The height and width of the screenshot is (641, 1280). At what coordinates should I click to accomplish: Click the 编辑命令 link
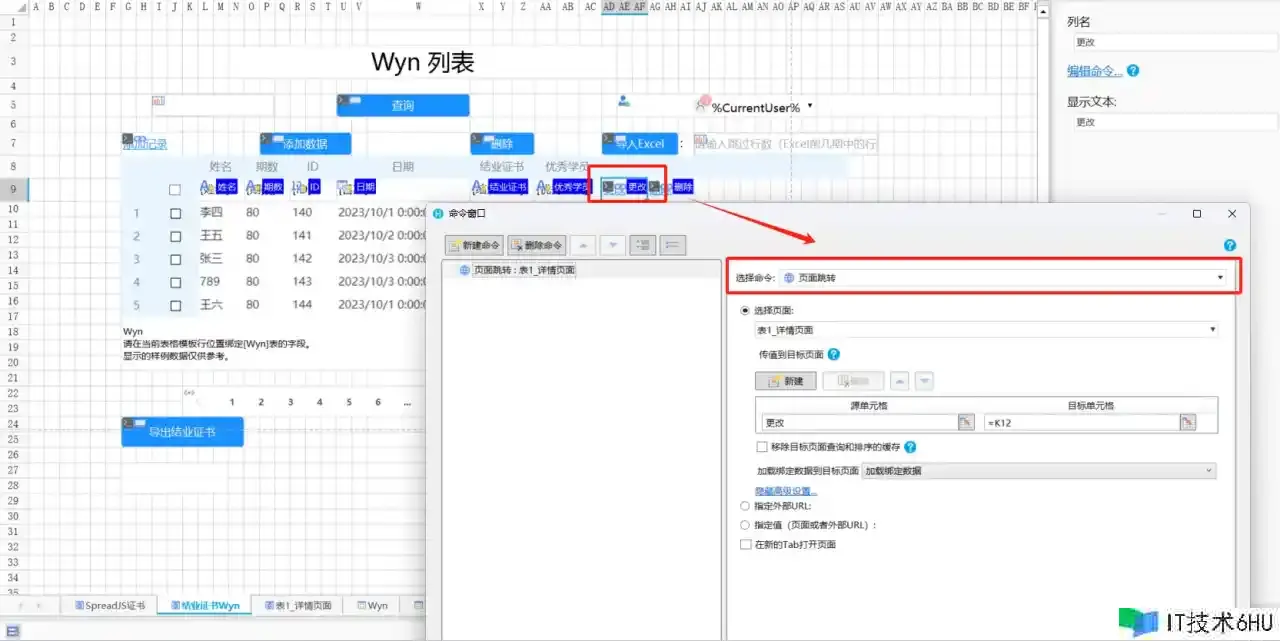pyautogui.click(x=1094, y=71)
